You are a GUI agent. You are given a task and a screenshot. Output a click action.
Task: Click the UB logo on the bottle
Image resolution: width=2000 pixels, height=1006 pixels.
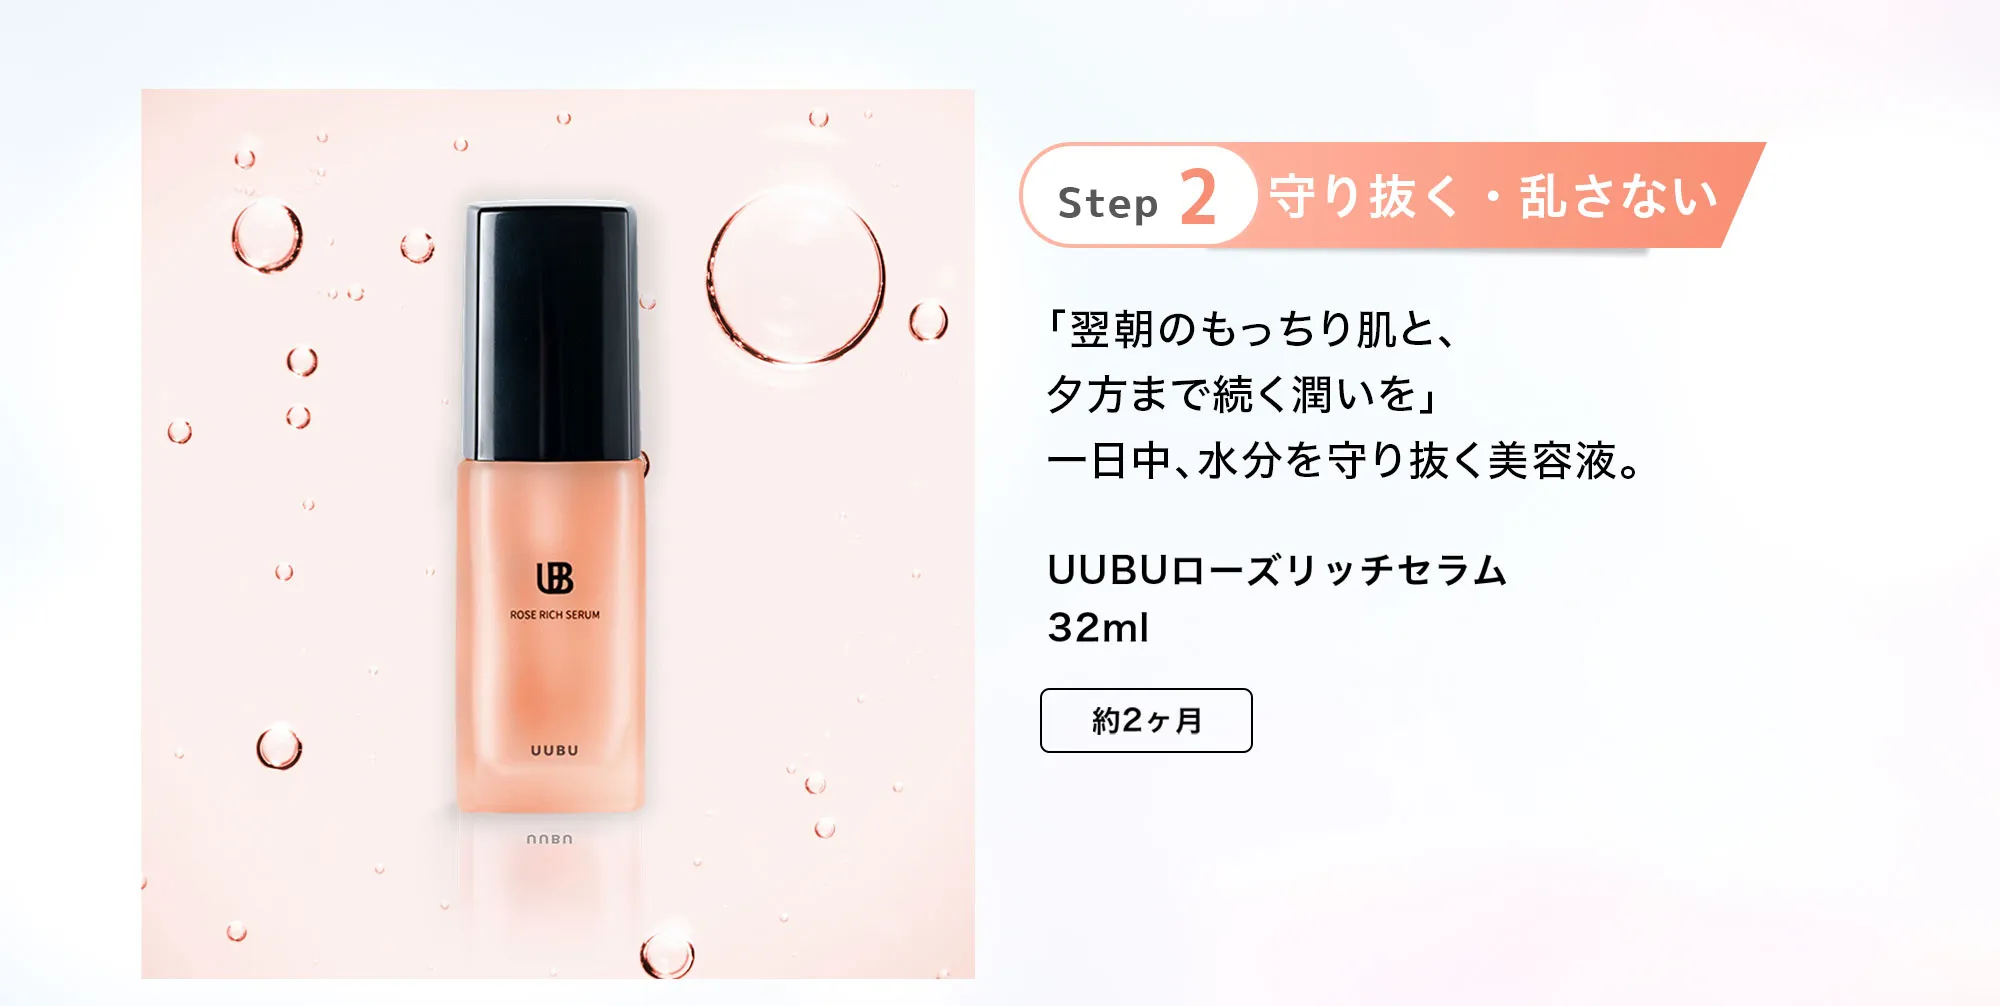(x=555, y=578)
